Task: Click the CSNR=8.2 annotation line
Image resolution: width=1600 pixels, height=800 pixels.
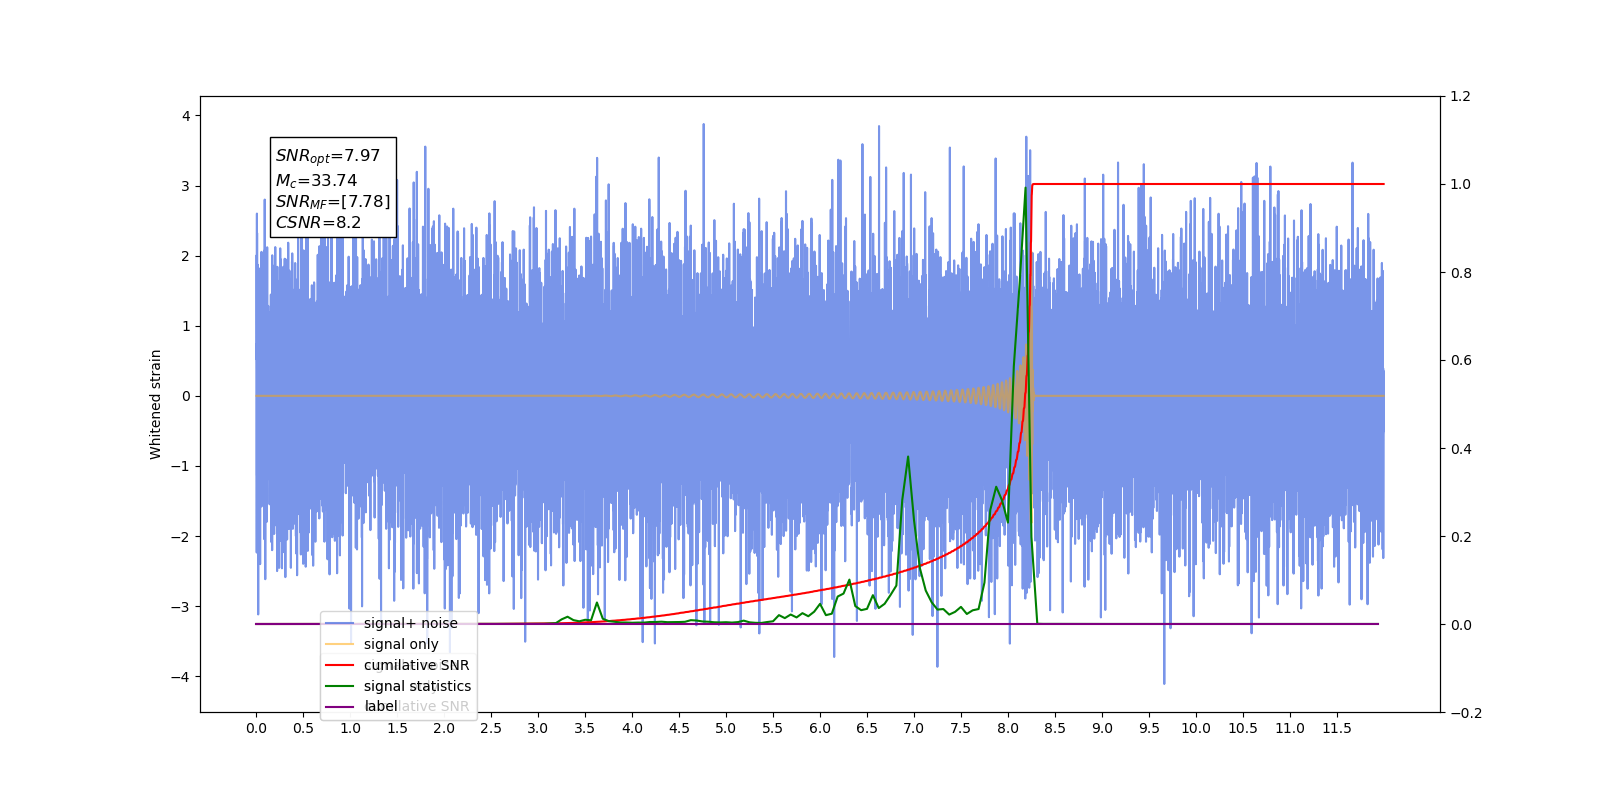Action: click(x=318, y=223)
